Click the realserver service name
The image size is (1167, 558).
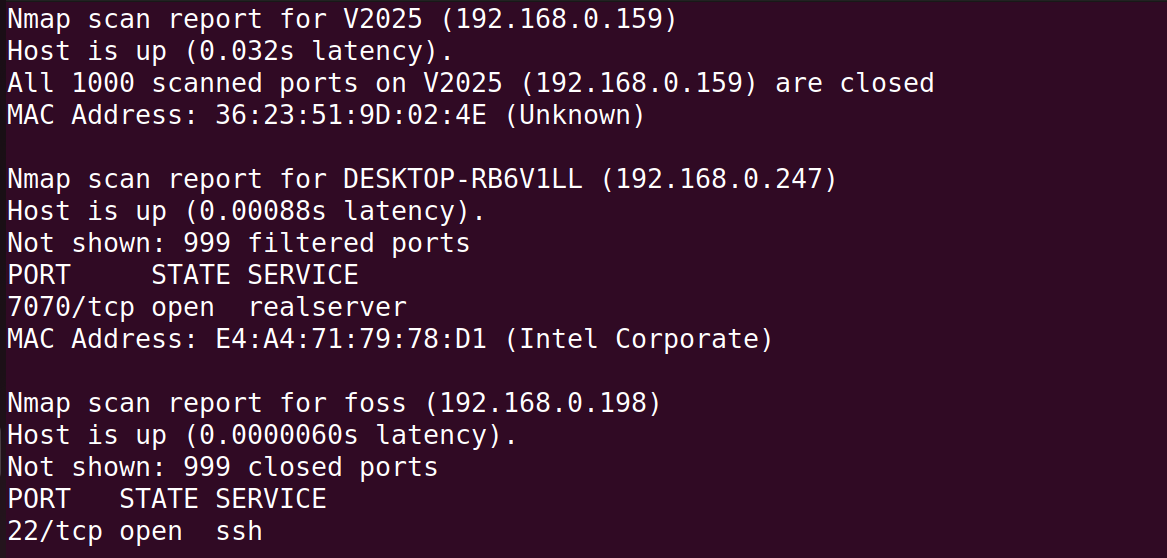pos(327,307)
